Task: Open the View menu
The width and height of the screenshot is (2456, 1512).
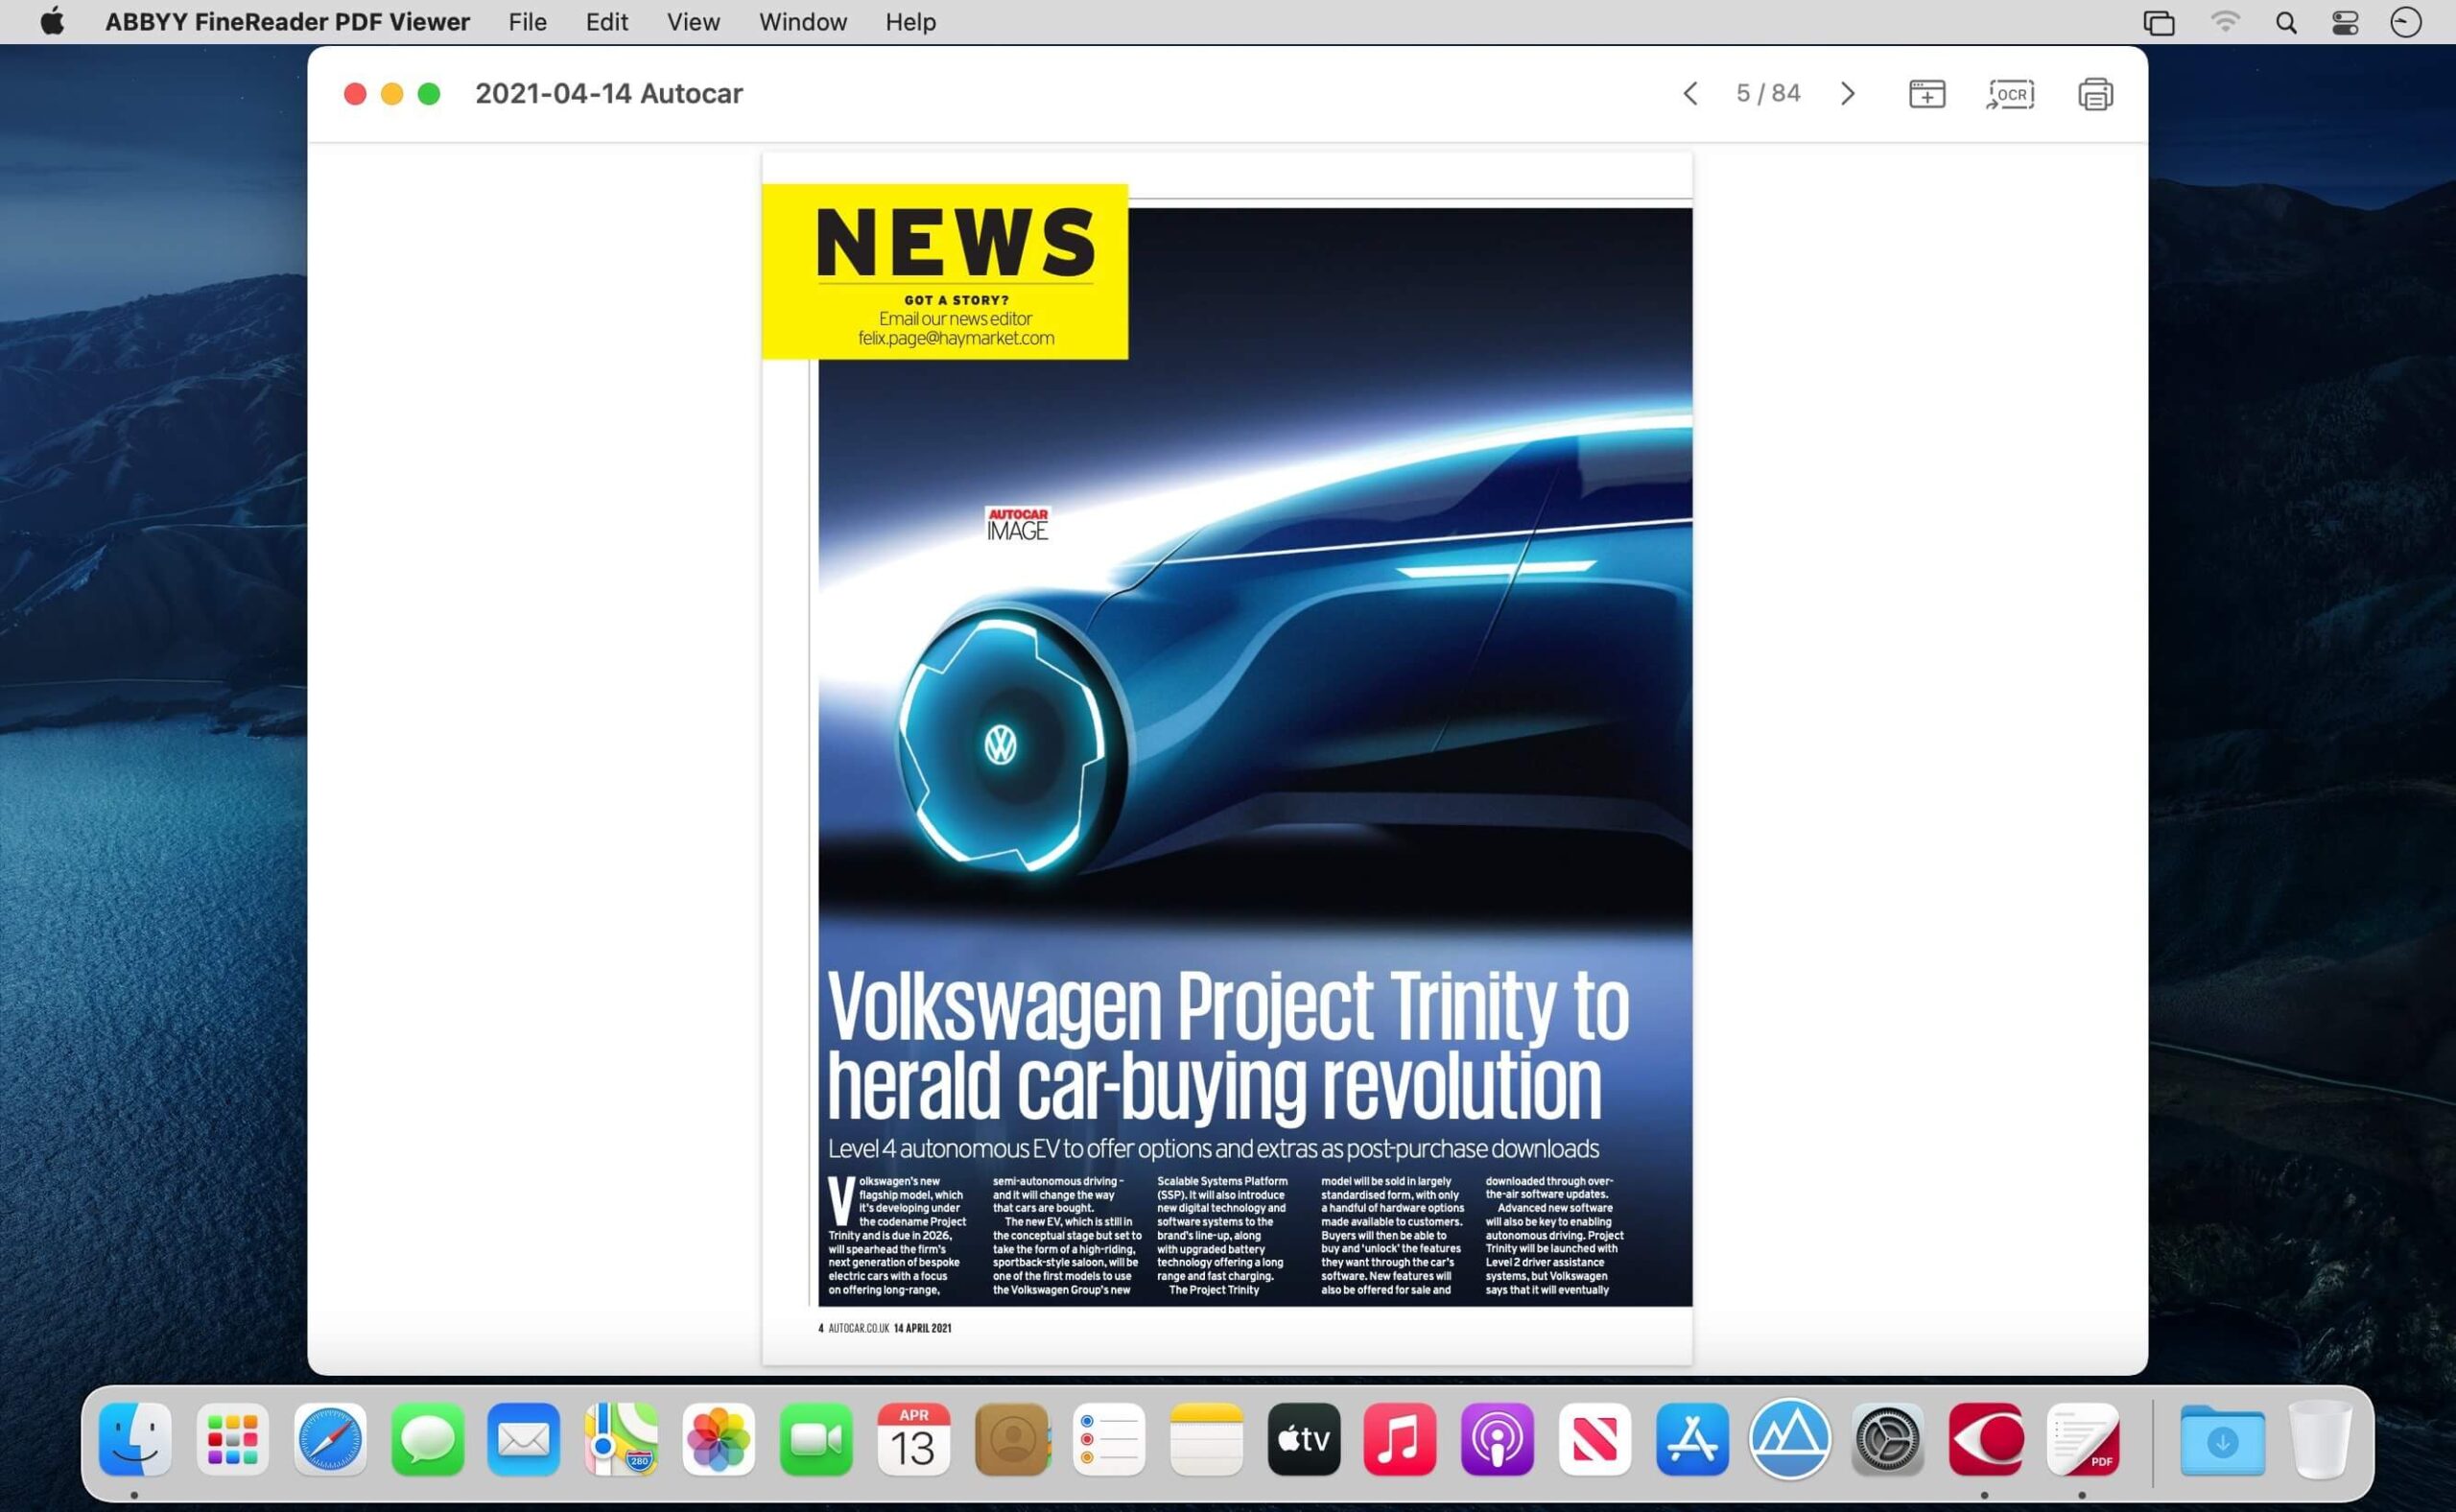Action: coord(692,22)
